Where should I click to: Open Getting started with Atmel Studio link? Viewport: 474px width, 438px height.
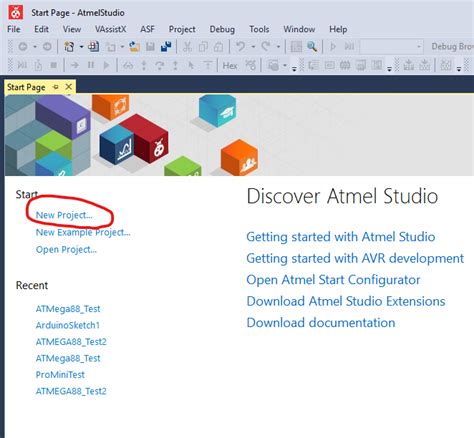click(341, 237)
